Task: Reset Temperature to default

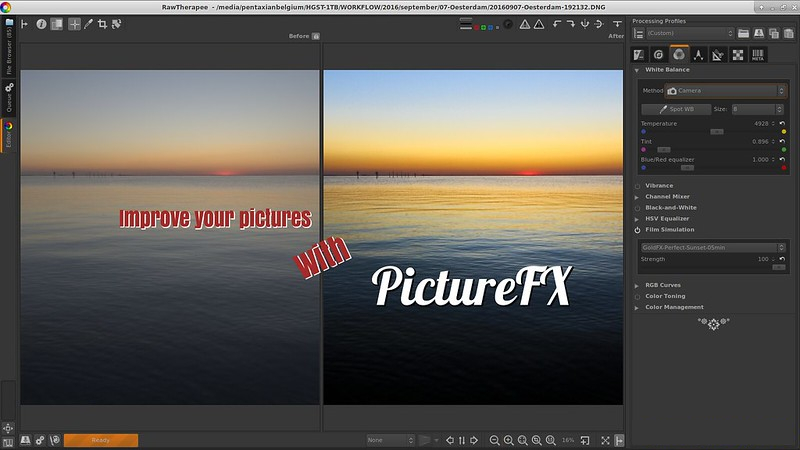Action: 782,123
